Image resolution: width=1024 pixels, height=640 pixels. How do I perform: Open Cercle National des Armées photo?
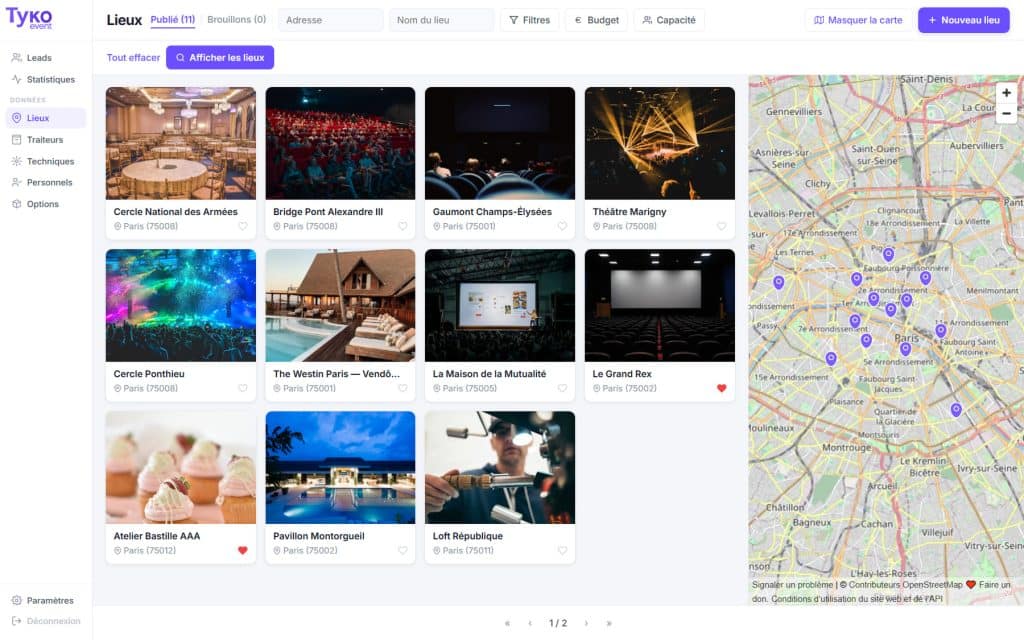point(181,143)
